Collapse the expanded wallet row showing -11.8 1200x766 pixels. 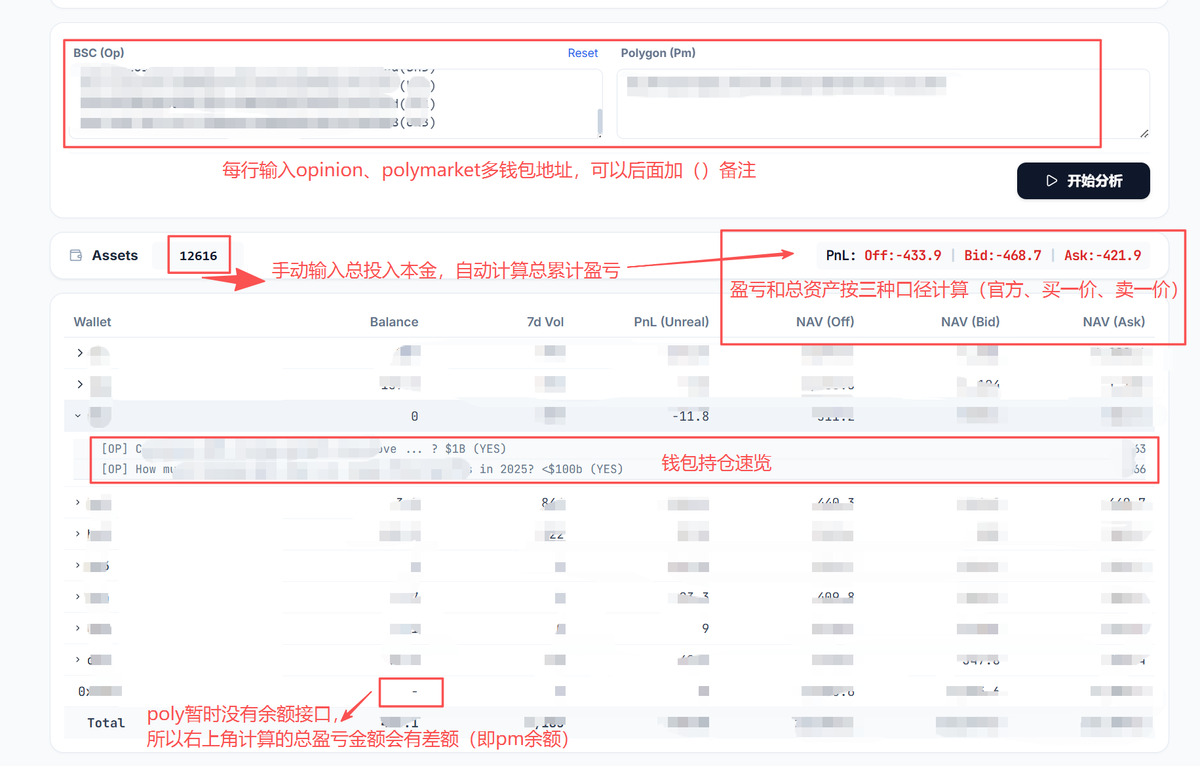tap(80, 415)
